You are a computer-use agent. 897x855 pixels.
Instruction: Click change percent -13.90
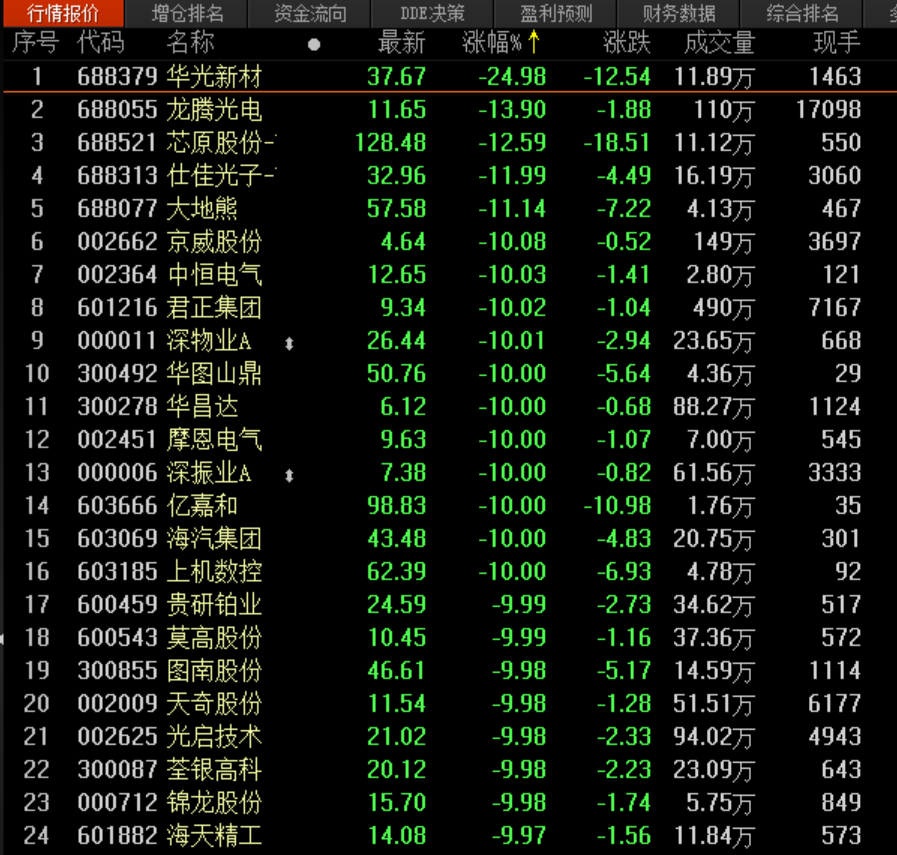pos(513,110)
